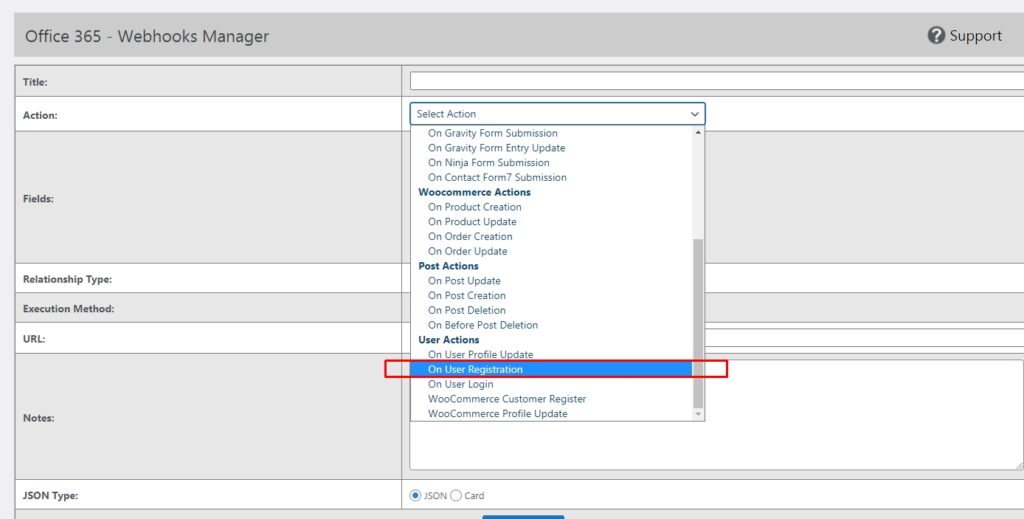Screen dimensions: 1024x519
Task: Focus the Title input field
Action: (x=716, y=81)
